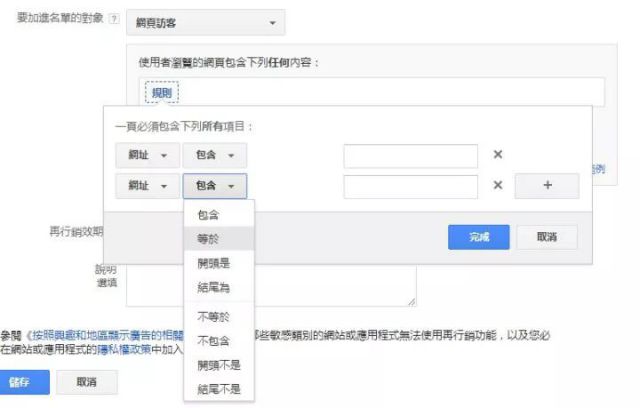Select 包含 from the operator menu
Viewport: 640px width, 408px height.
pos(209,215)
